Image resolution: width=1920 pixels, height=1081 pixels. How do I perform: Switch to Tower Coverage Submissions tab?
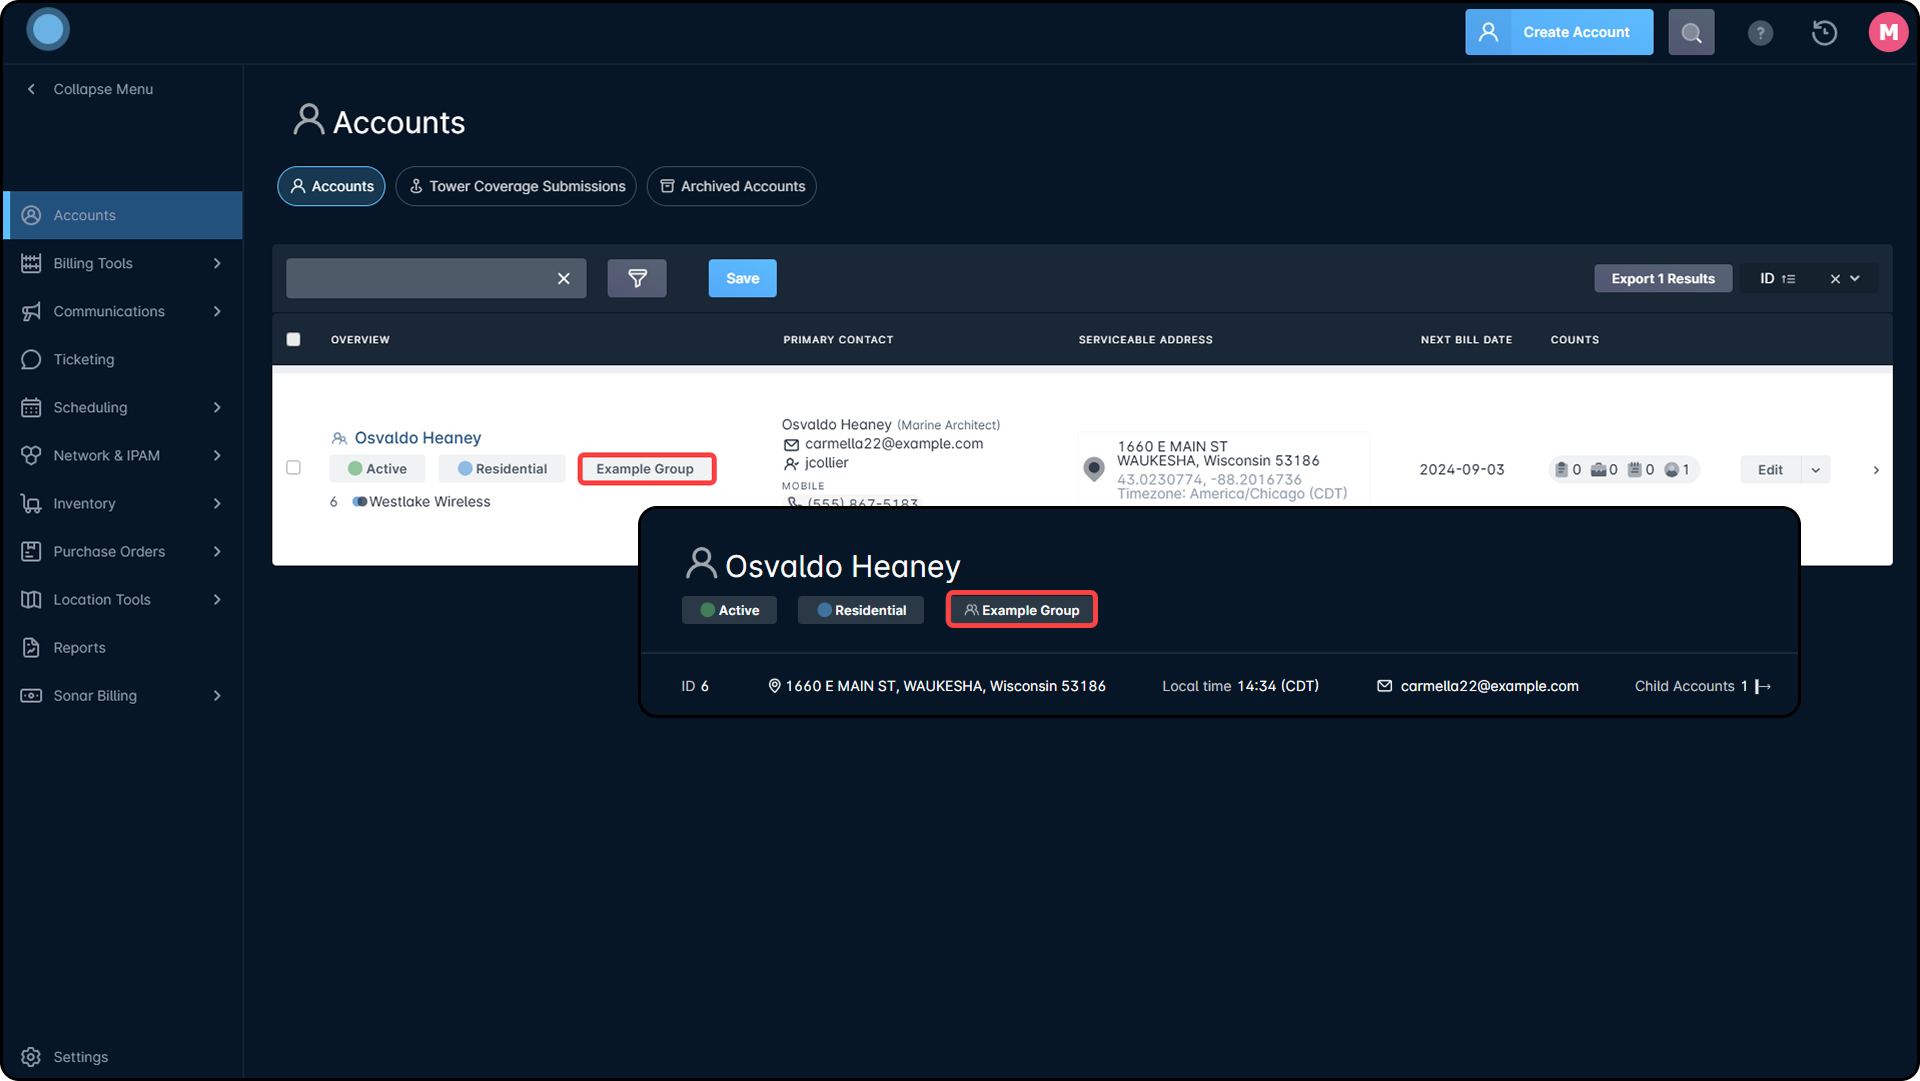(x=516, y=186)
